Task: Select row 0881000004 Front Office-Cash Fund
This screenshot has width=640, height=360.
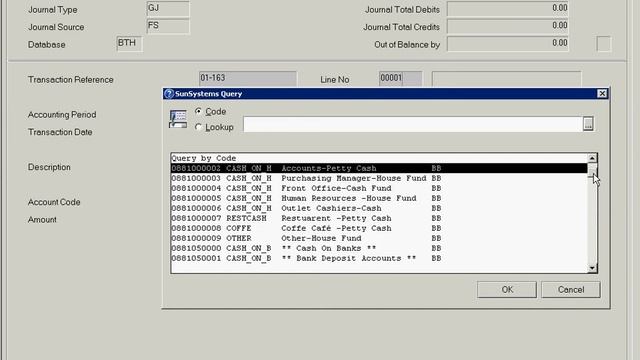Action: (379, 188)
